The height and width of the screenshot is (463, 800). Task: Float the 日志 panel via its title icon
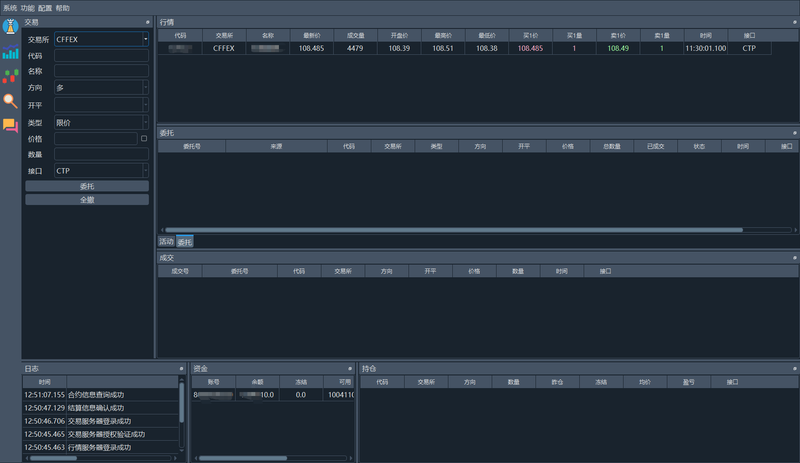pyautogui.click(x=181, y=369)
